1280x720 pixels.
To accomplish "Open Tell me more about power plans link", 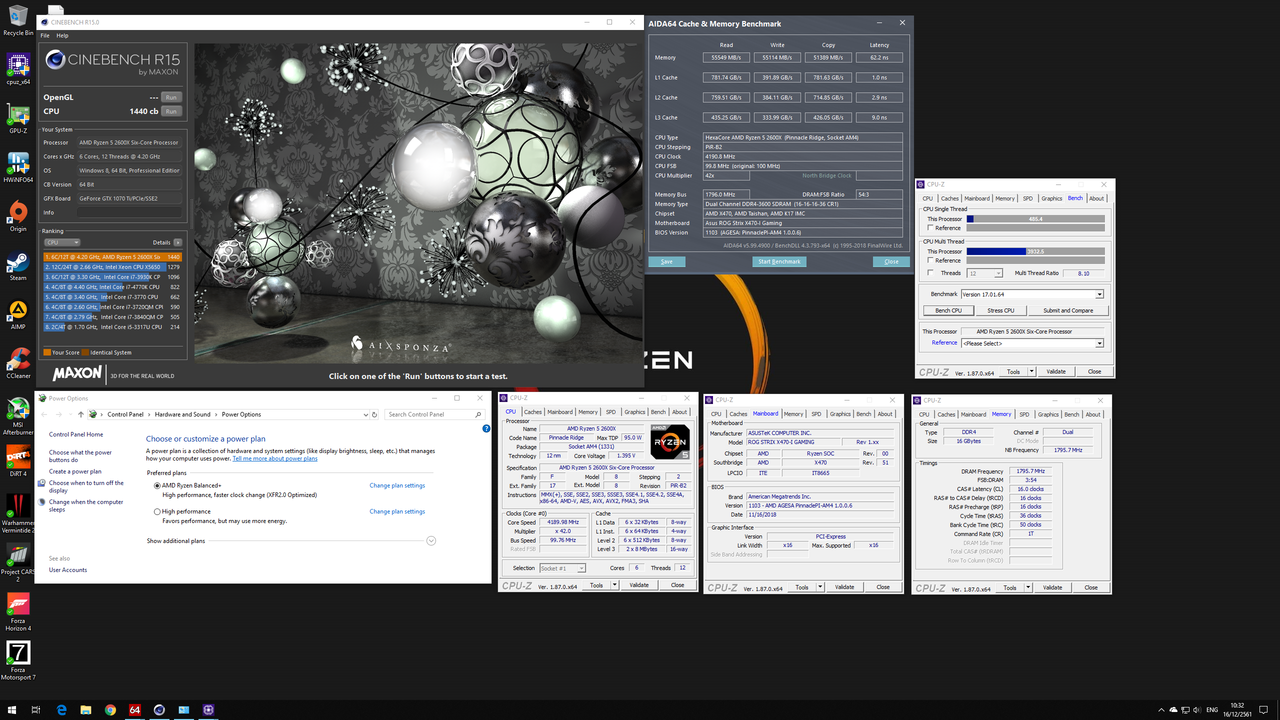I will (275, 459).
